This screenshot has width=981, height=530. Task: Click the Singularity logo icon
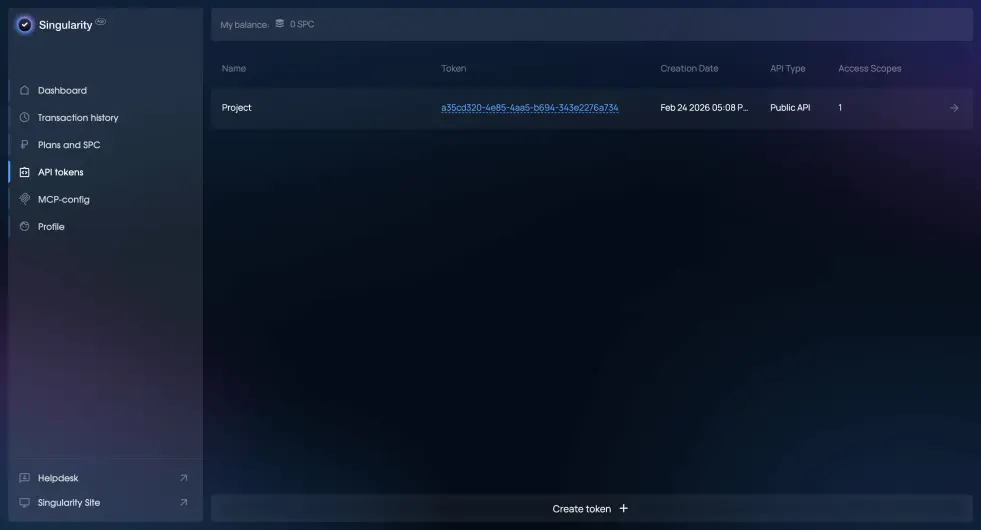tap(25, 25)
